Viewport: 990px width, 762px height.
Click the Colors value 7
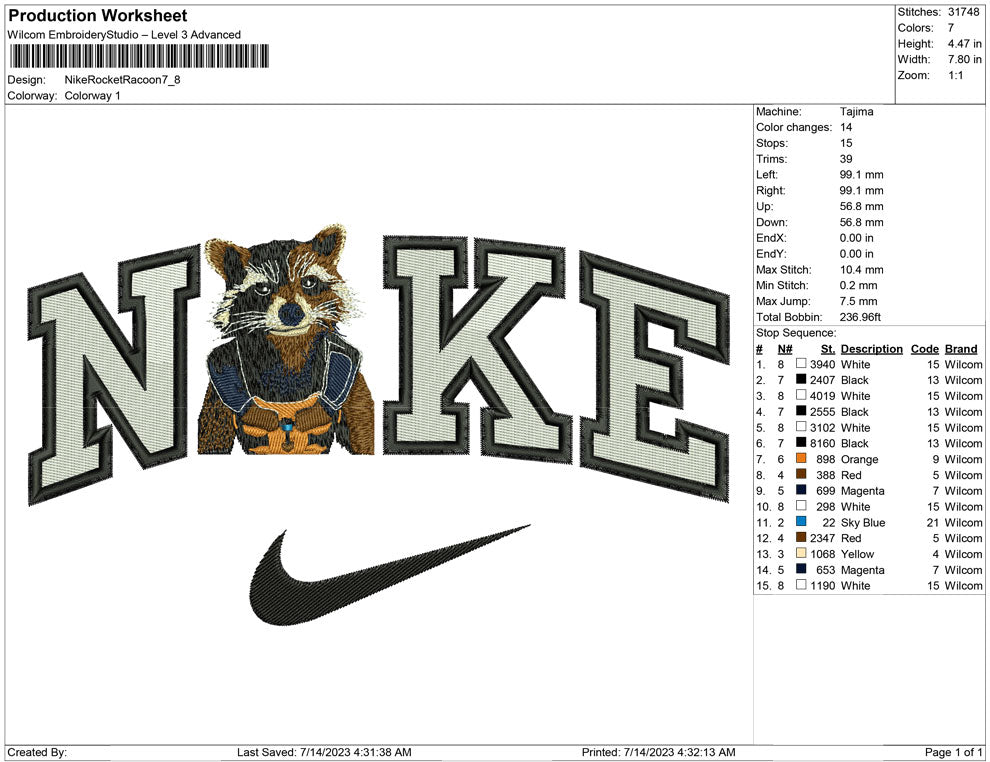[x=951, y=28]
